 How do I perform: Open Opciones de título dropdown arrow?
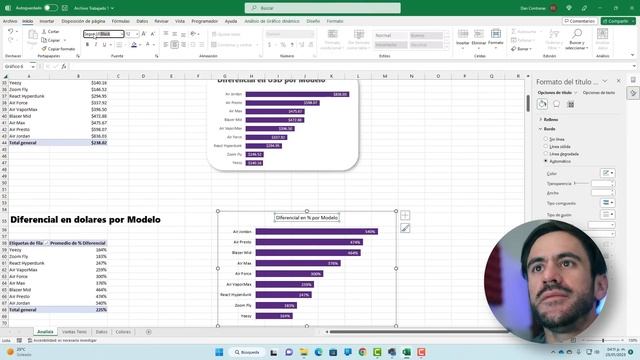[x=576, y=93]
